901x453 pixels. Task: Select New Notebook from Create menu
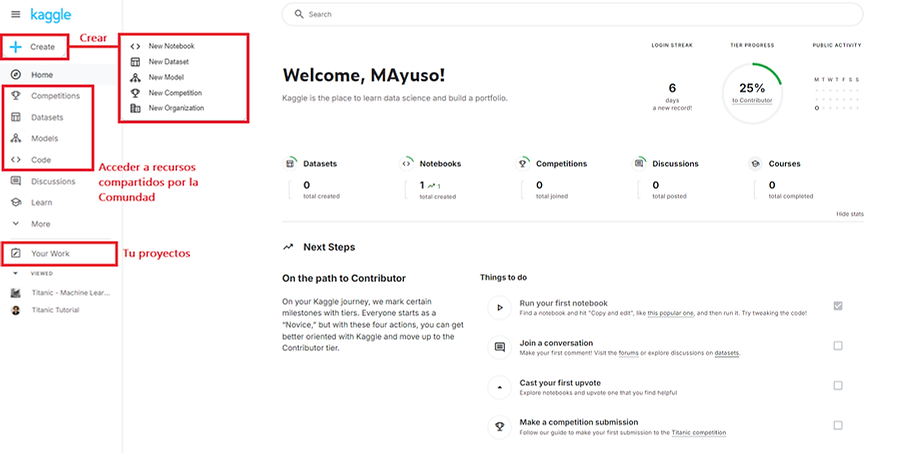pos(171,46)
